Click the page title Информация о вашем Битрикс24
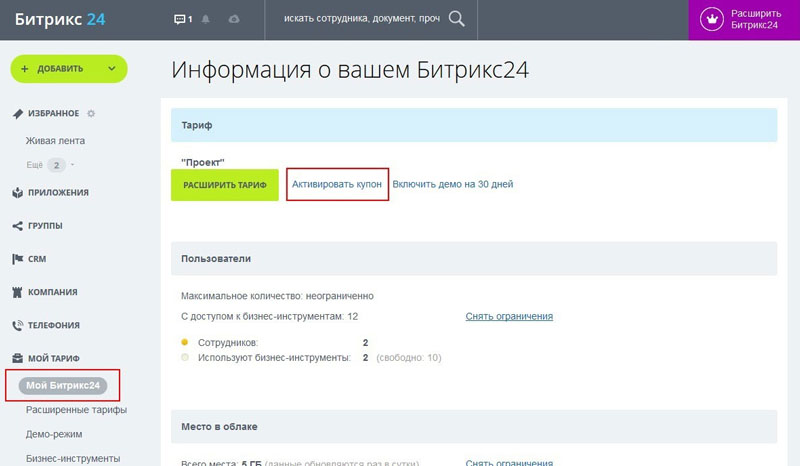This screenshot has width=800, height=466. 350,70
